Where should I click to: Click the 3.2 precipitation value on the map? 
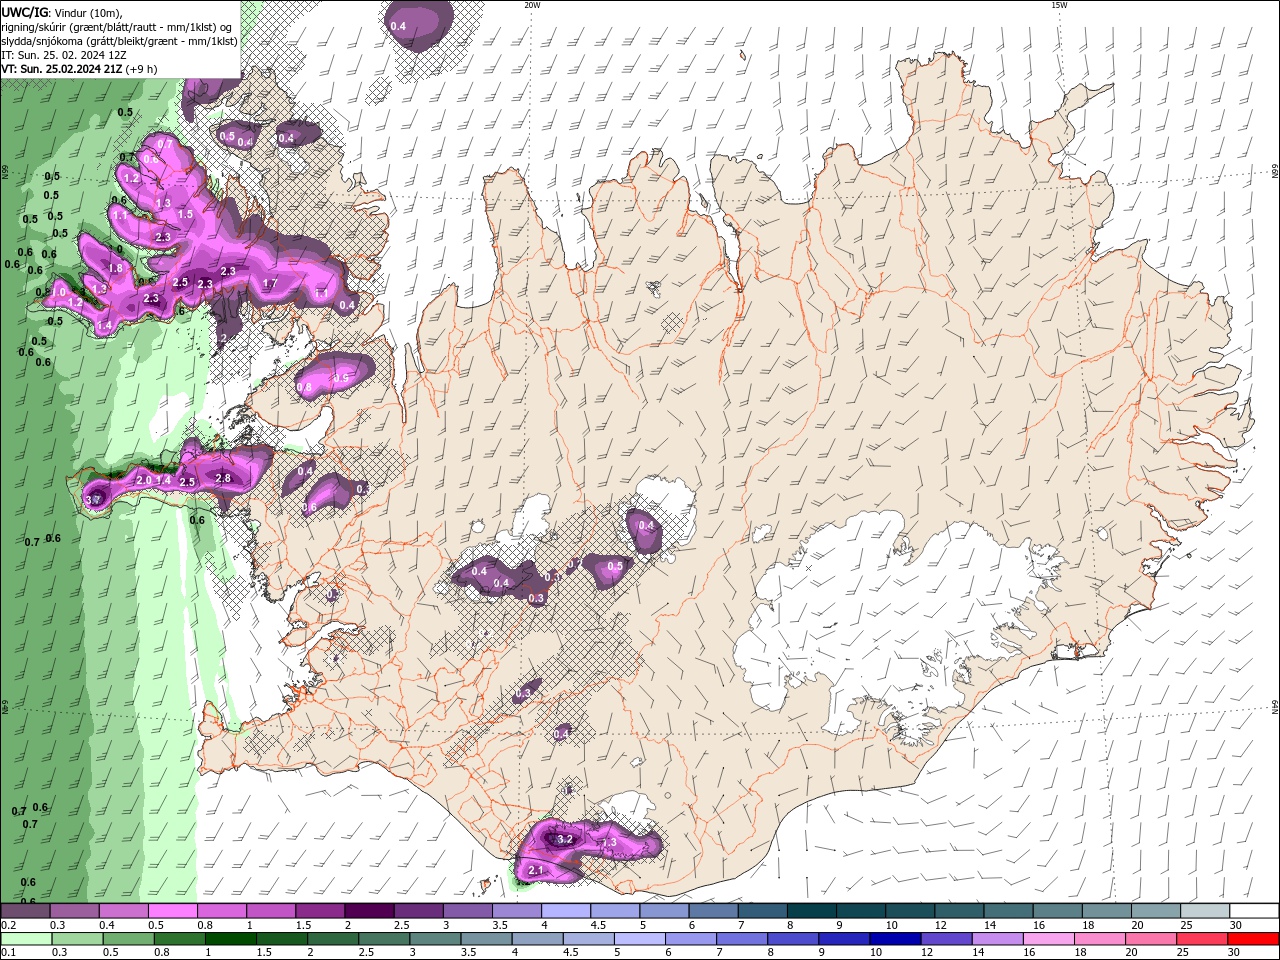pos(564,840)
